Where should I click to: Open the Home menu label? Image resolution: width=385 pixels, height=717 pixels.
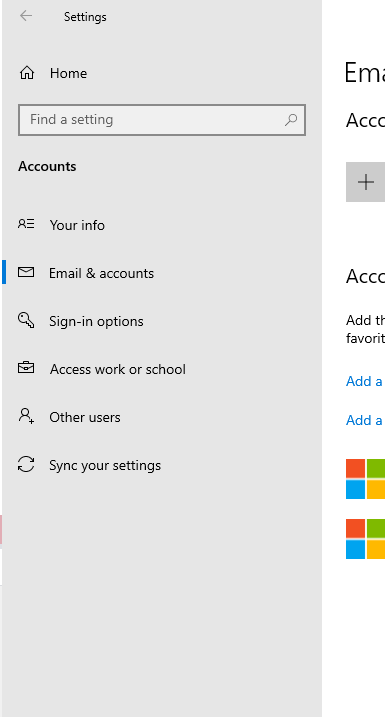(x=69, y=73)
